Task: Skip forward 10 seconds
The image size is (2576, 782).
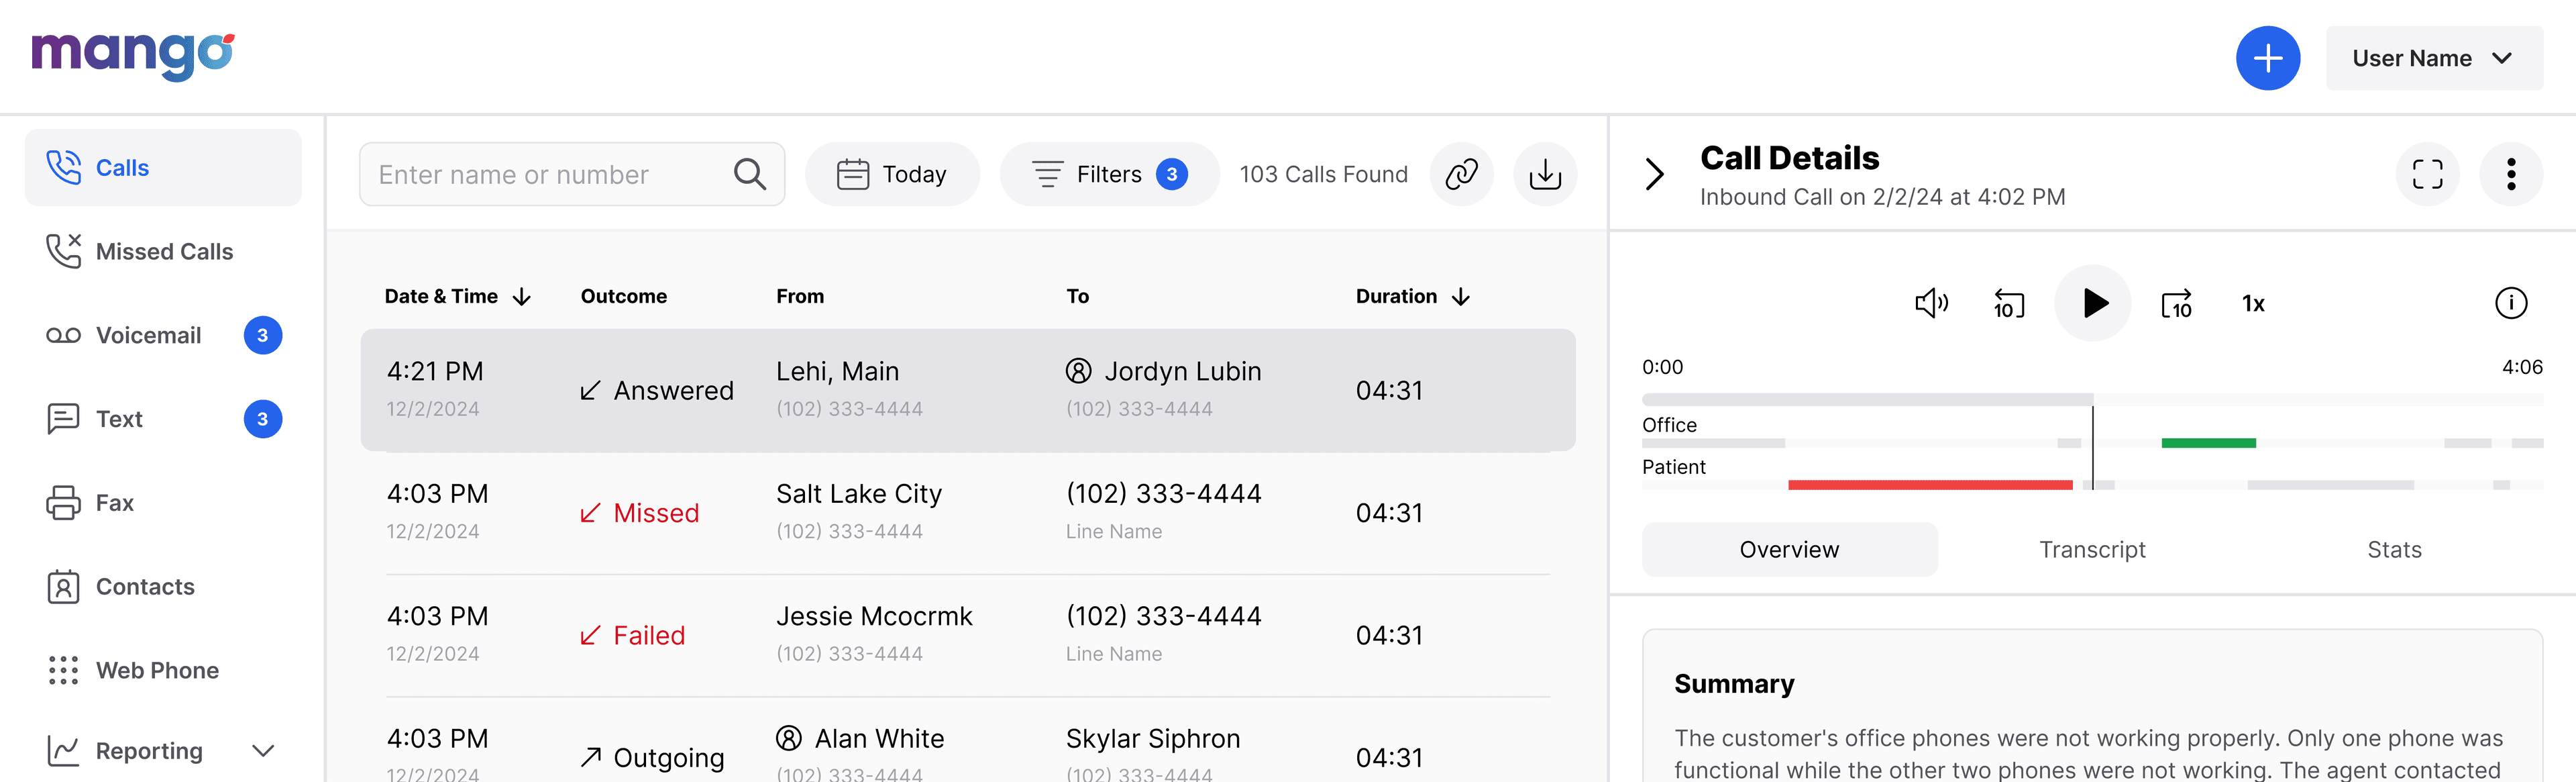Action: click(x=2176, y=303)
